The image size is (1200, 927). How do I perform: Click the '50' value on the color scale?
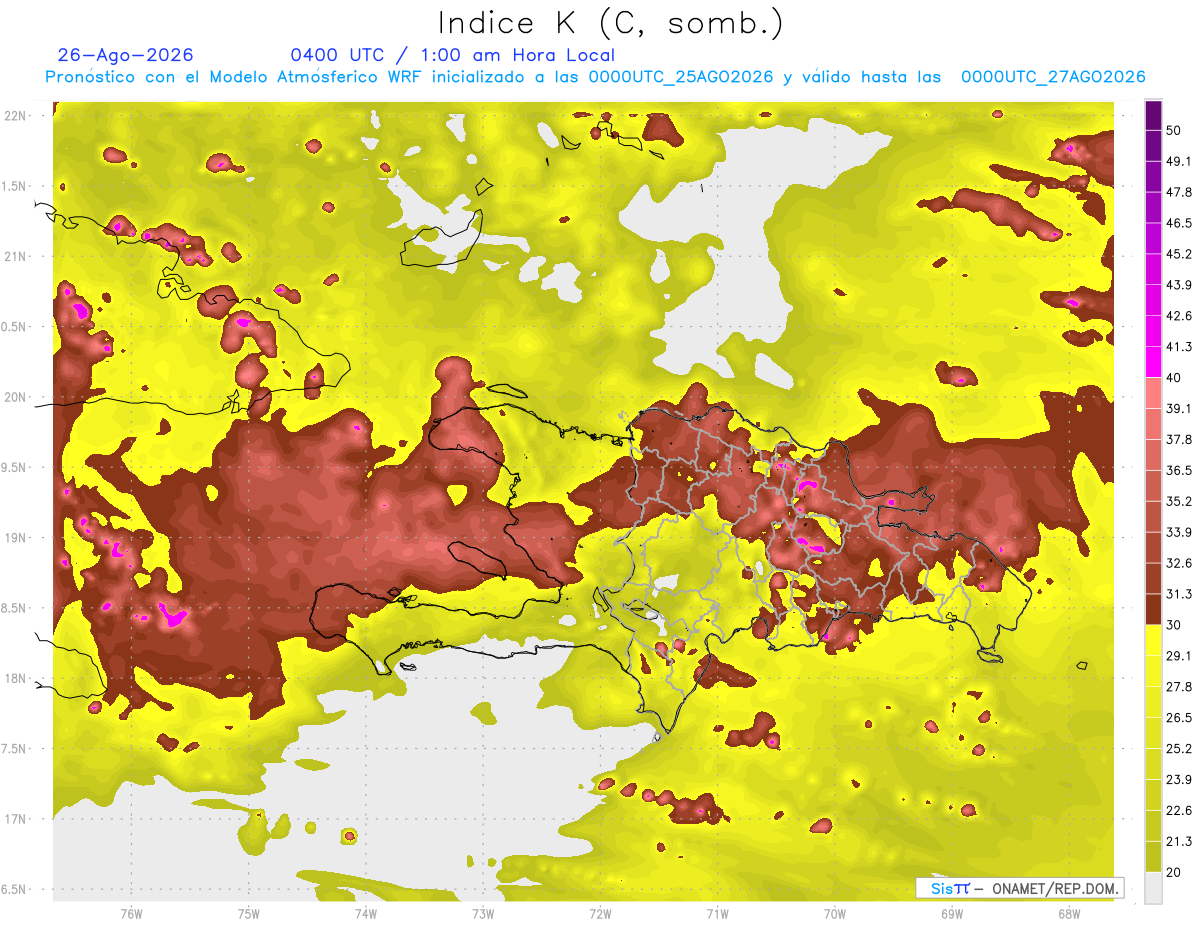1174,130
